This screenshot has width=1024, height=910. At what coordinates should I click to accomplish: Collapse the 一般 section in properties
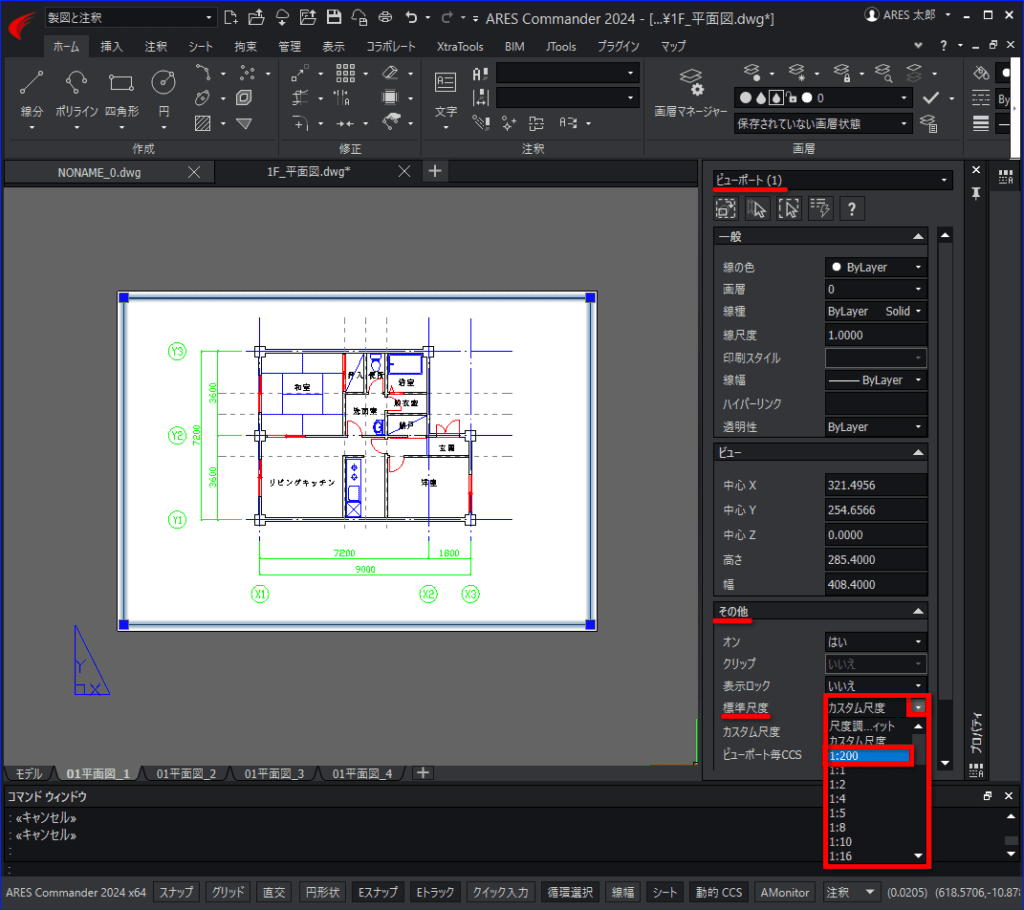(918, 236)
